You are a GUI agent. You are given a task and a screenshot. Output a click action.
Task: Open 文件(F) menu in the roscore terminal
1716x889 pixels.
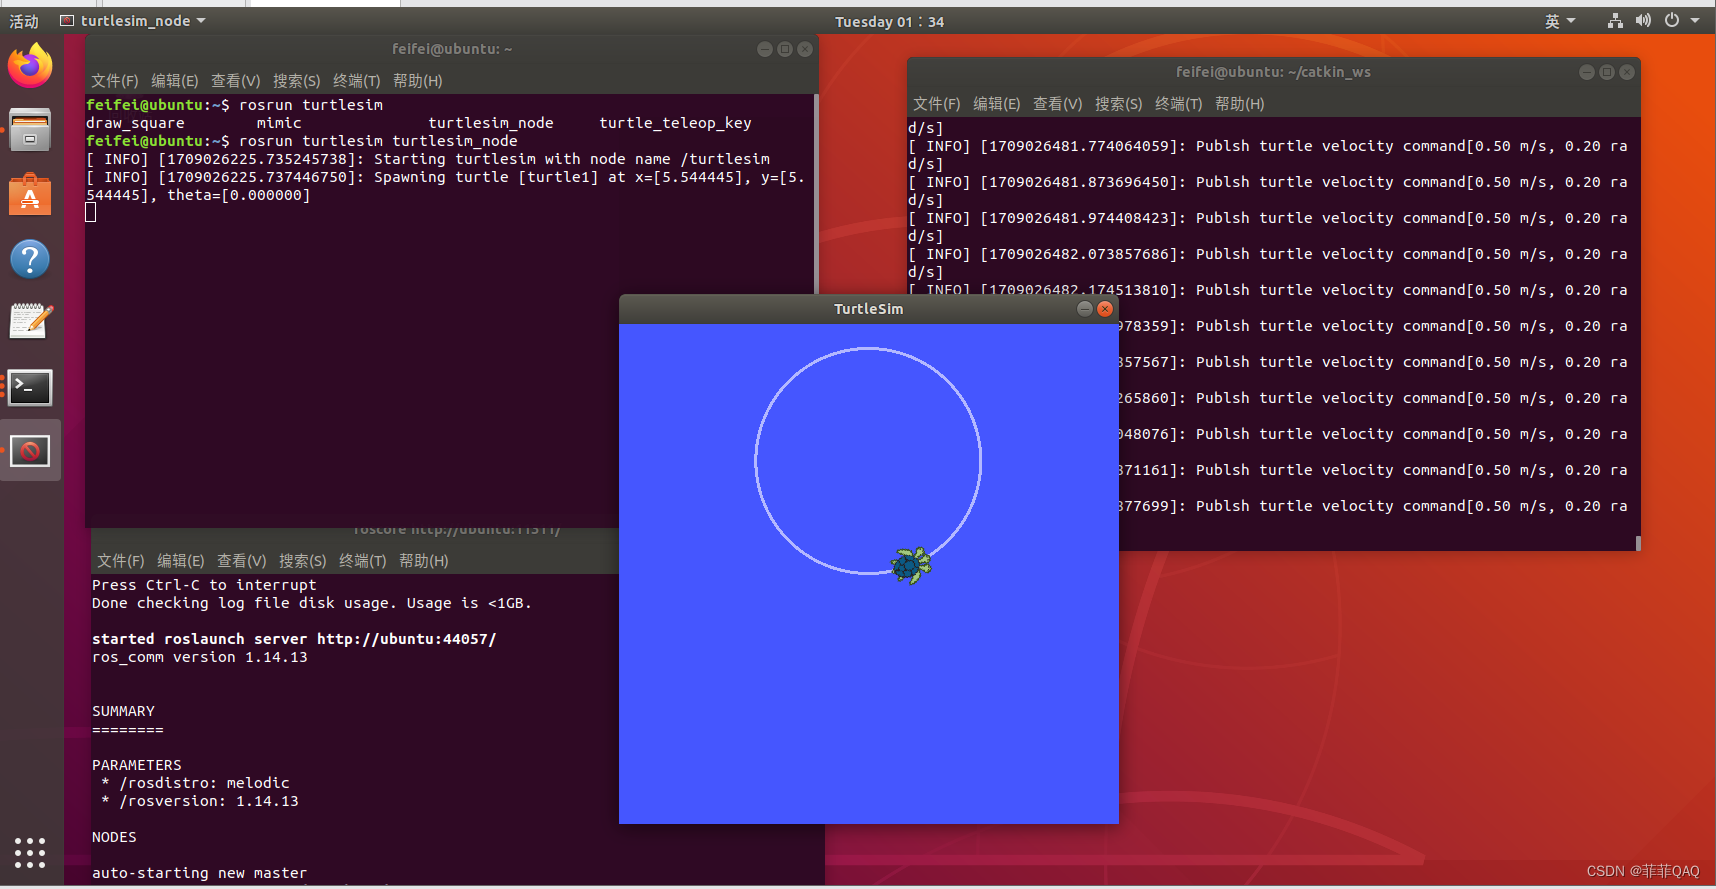point(121,561)
